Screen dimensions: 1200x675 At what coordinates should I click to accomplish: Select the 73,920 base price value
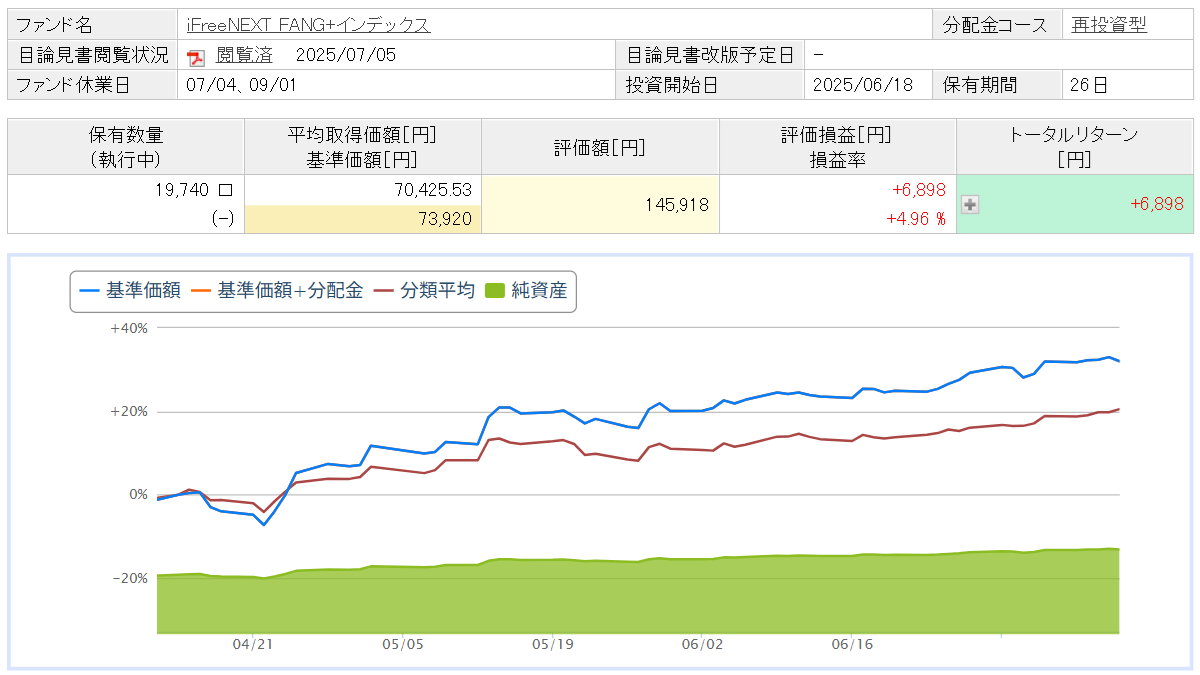[446, 218]
